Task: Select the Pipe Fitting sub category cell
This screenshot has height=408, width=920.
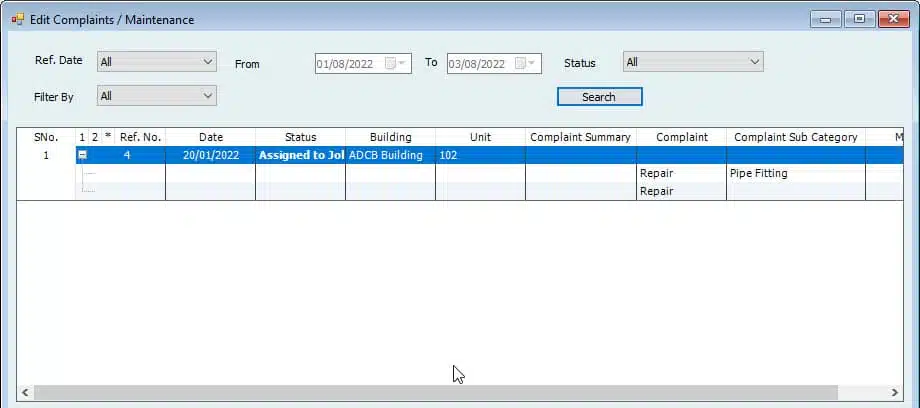Action: click(795, 173)
